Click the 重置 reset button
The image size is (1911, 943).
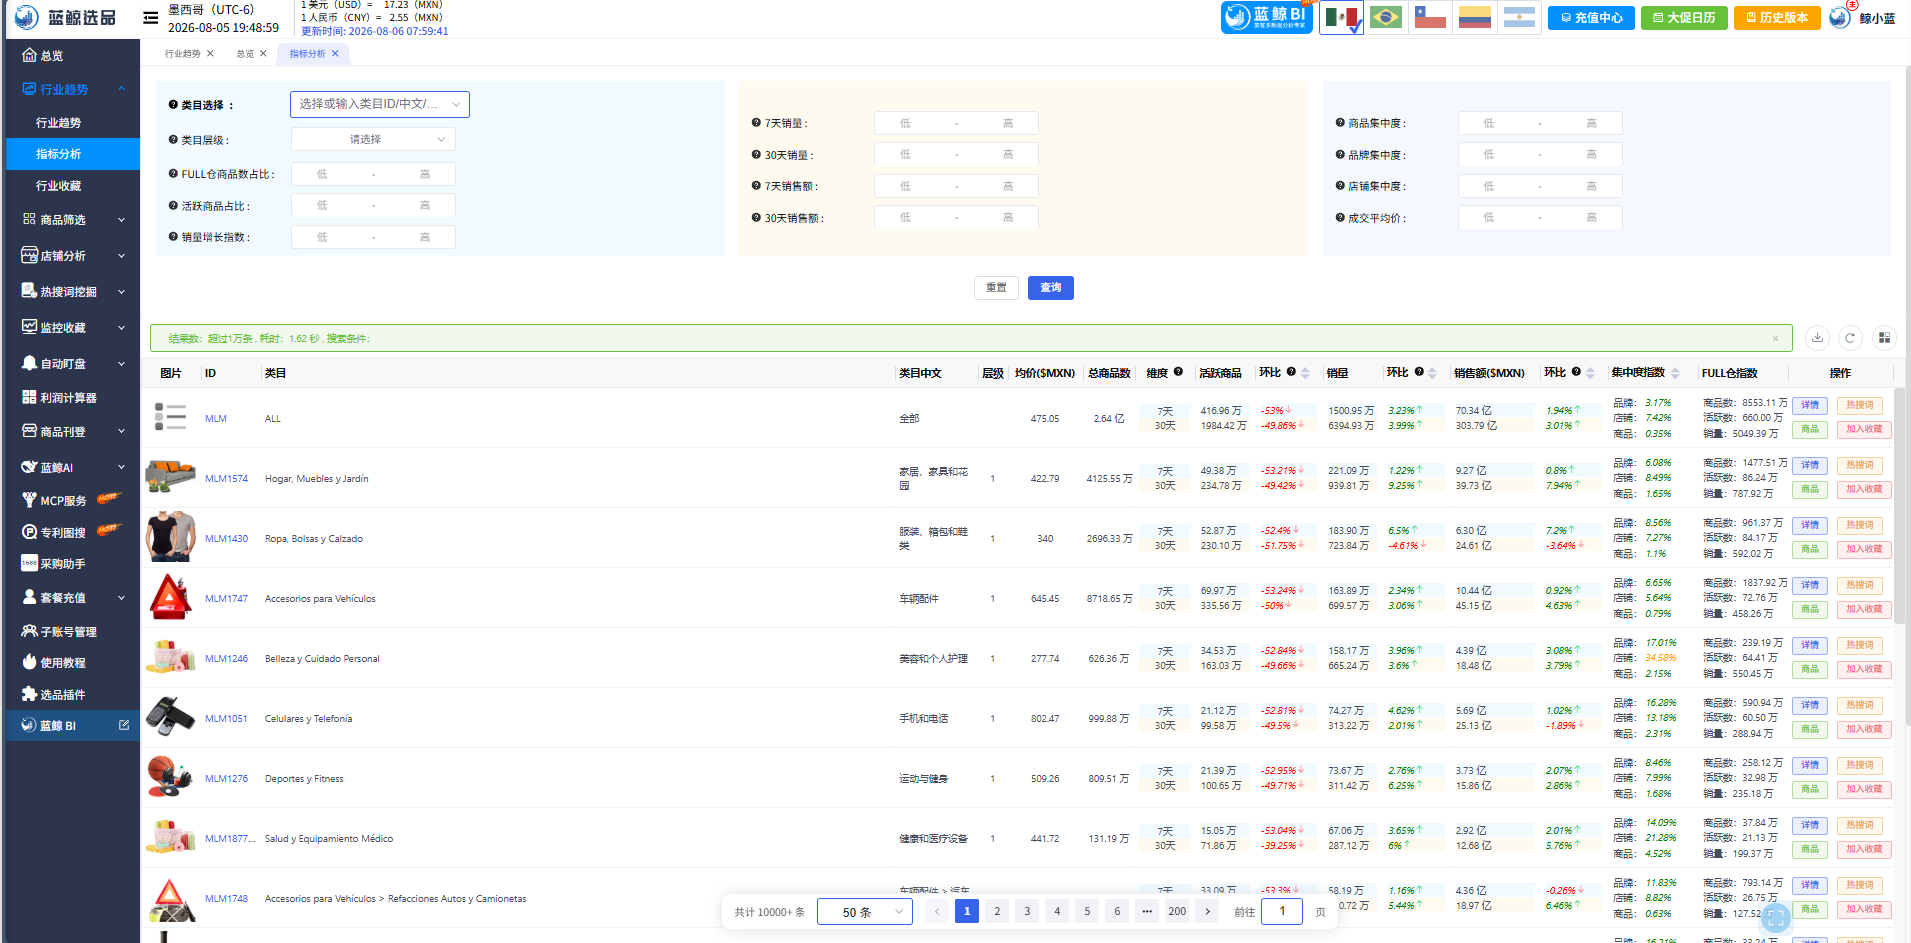[x=996, y=288]
